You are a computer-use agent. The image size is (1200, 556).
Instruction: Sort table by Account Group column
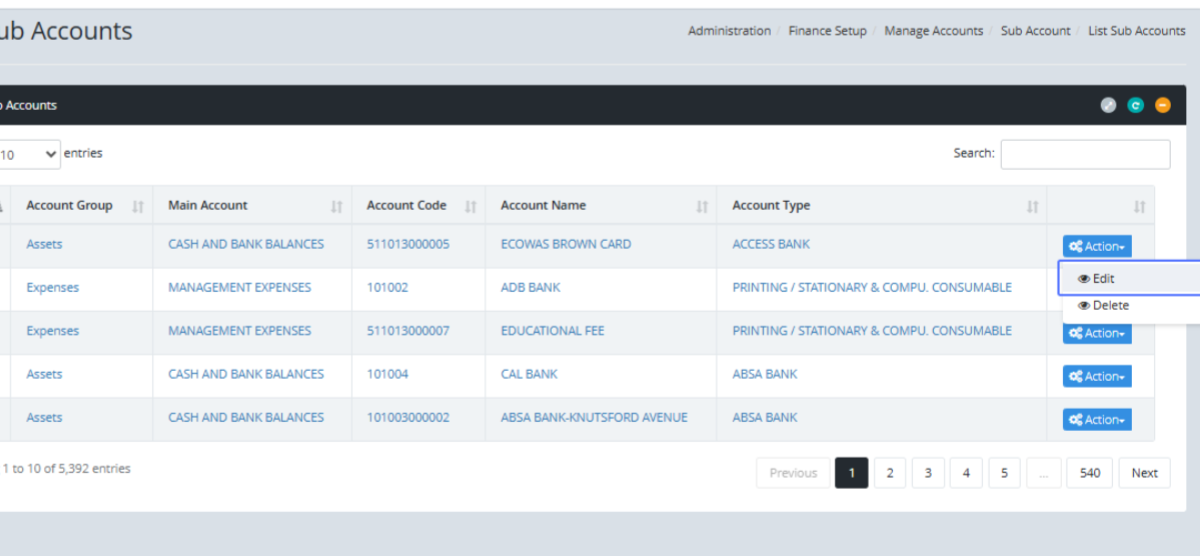point(138,206)
